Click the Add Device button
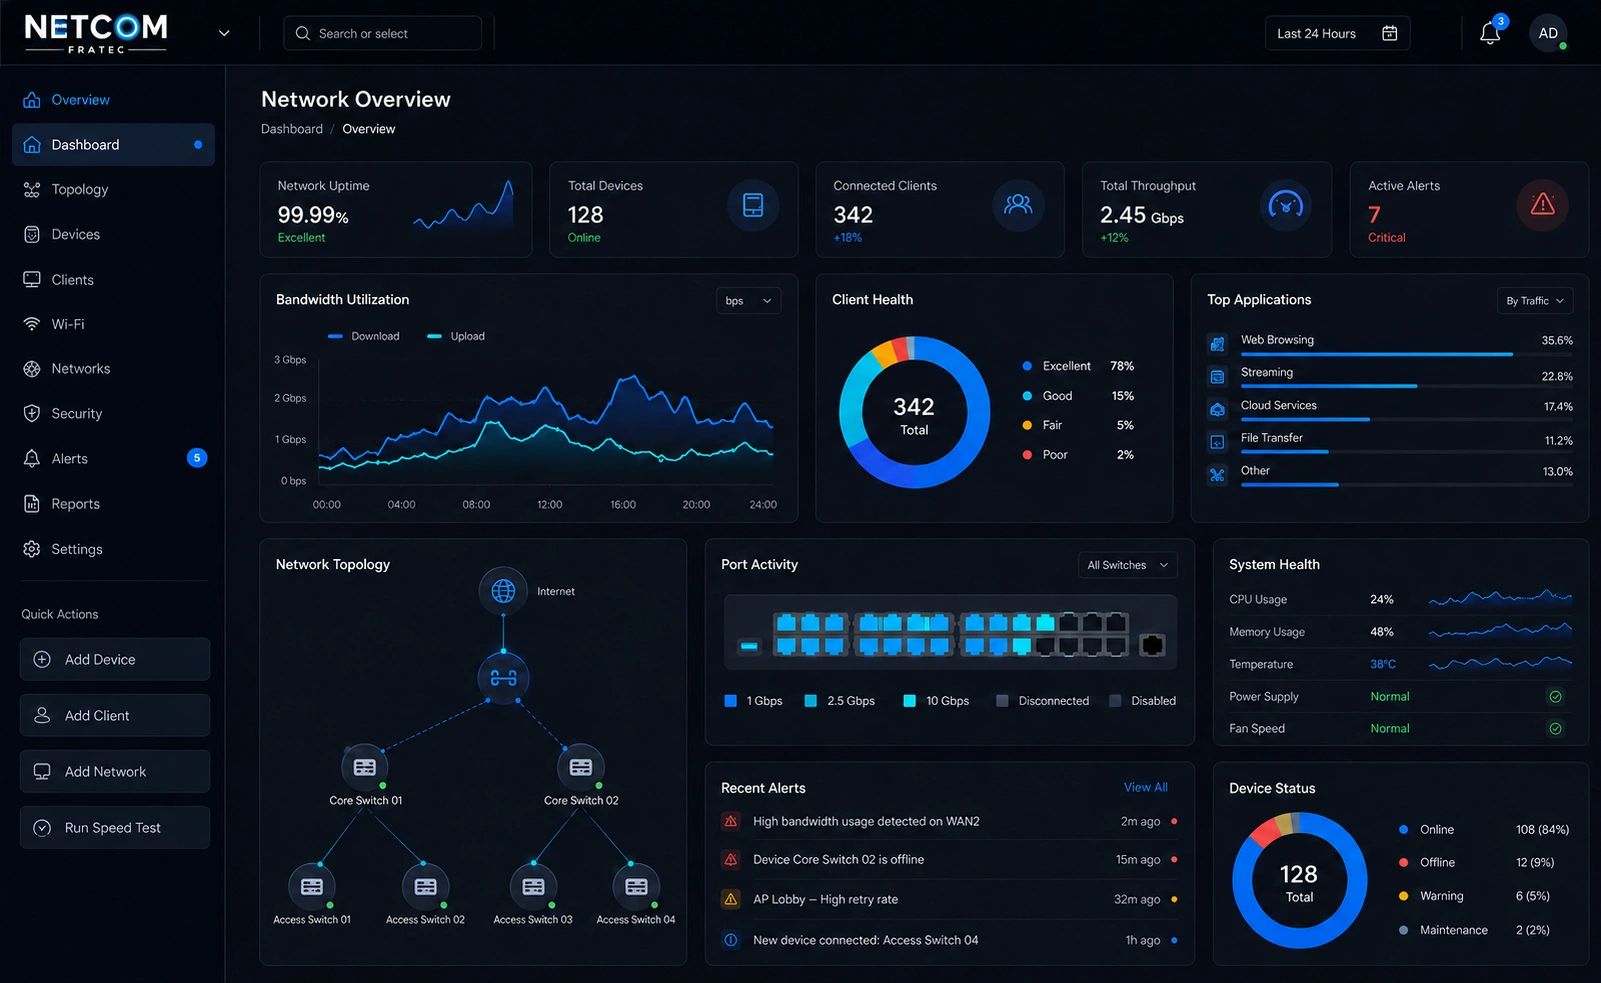Image resolution: width=1601 pixels, height=983 pixels. pos(115,660)
